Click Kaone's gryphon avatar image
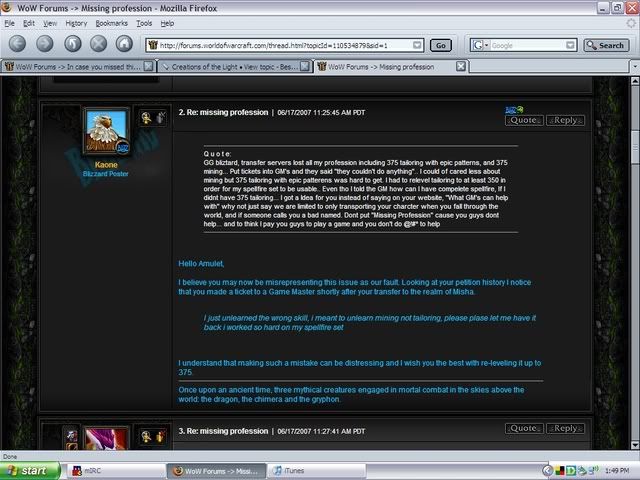The image size is (640, 480). coord(106,131)
